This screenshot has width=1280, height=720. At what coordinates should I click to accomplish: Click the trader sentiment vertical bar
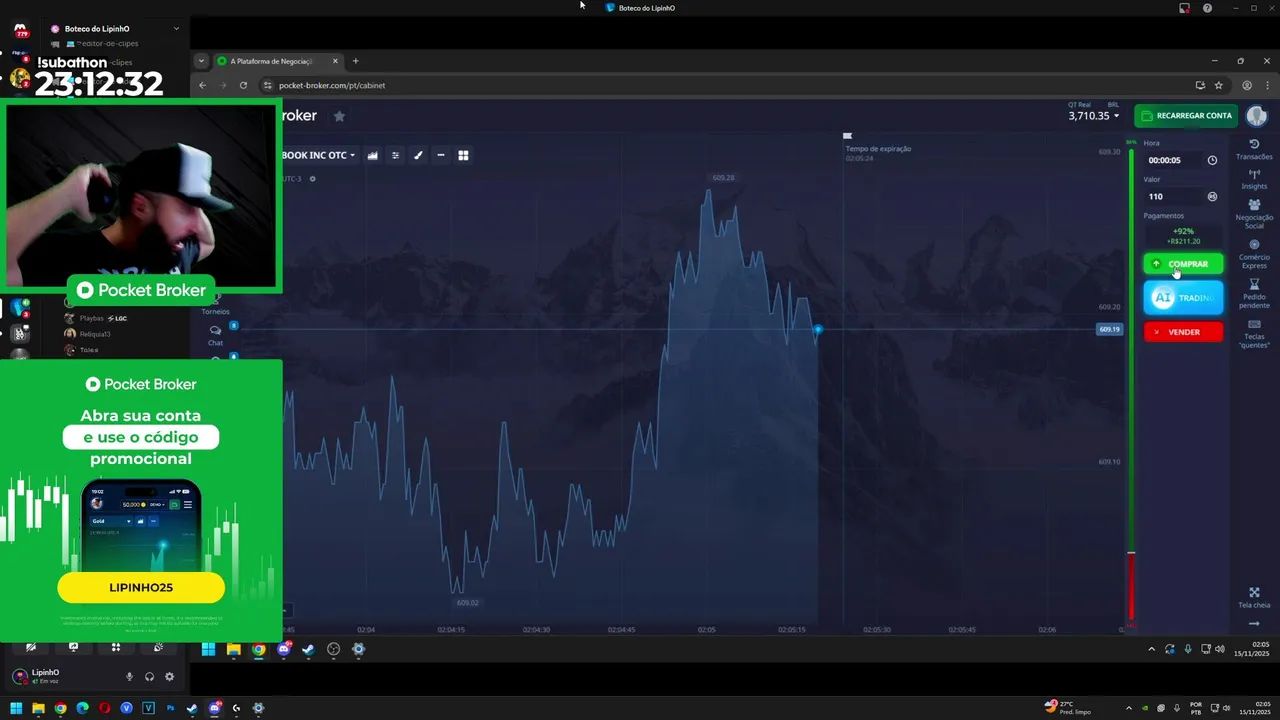[x=1131, y=384]
